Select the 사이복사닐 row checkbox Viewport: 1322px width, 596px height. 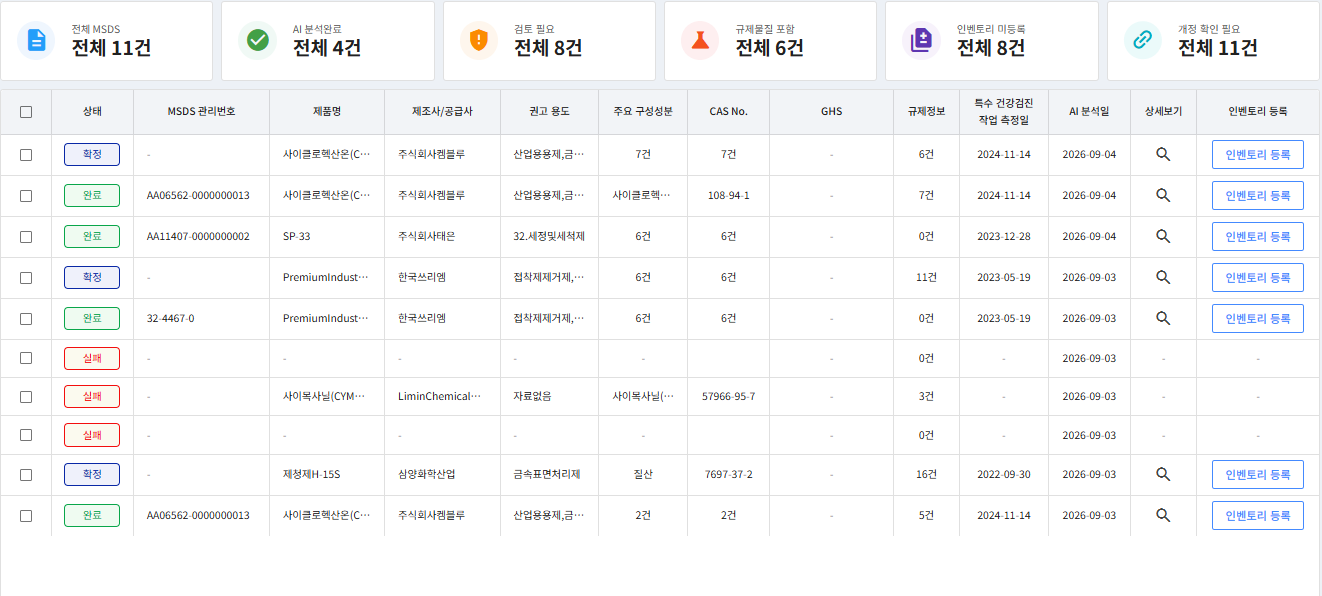26,397
